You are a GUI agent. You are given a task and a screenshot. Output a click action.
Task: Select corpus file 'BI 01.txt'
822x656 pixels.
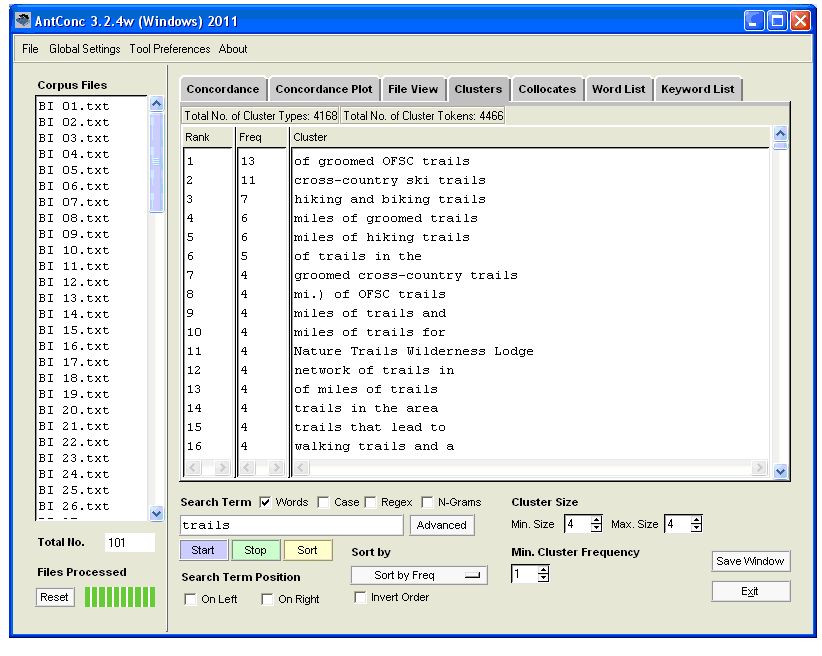[73, 106]
